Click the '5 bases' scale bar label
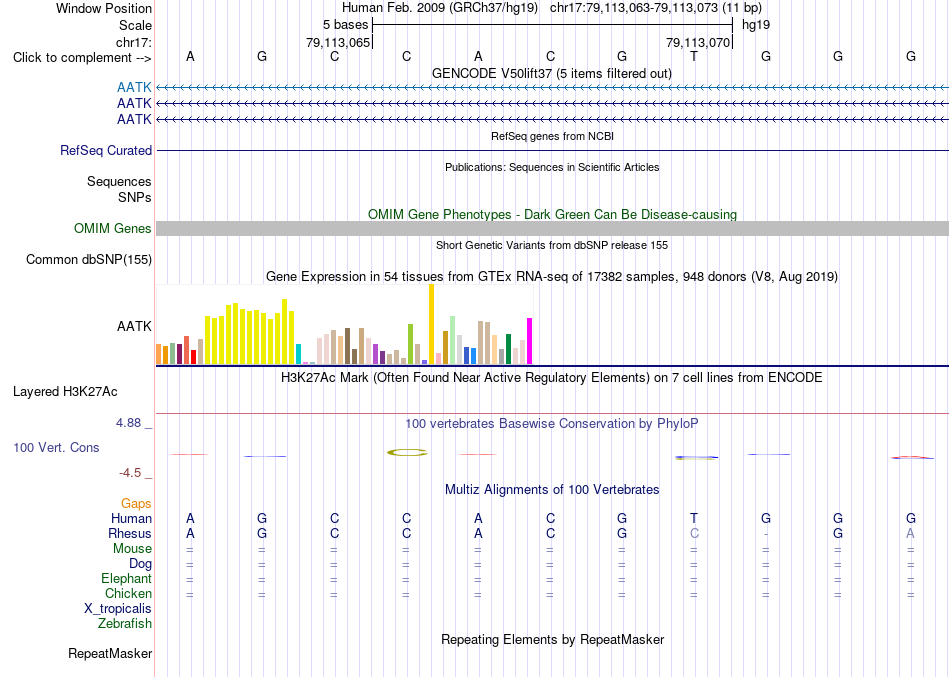The height and width of the screenshot is (677, 950). (345, 25)
